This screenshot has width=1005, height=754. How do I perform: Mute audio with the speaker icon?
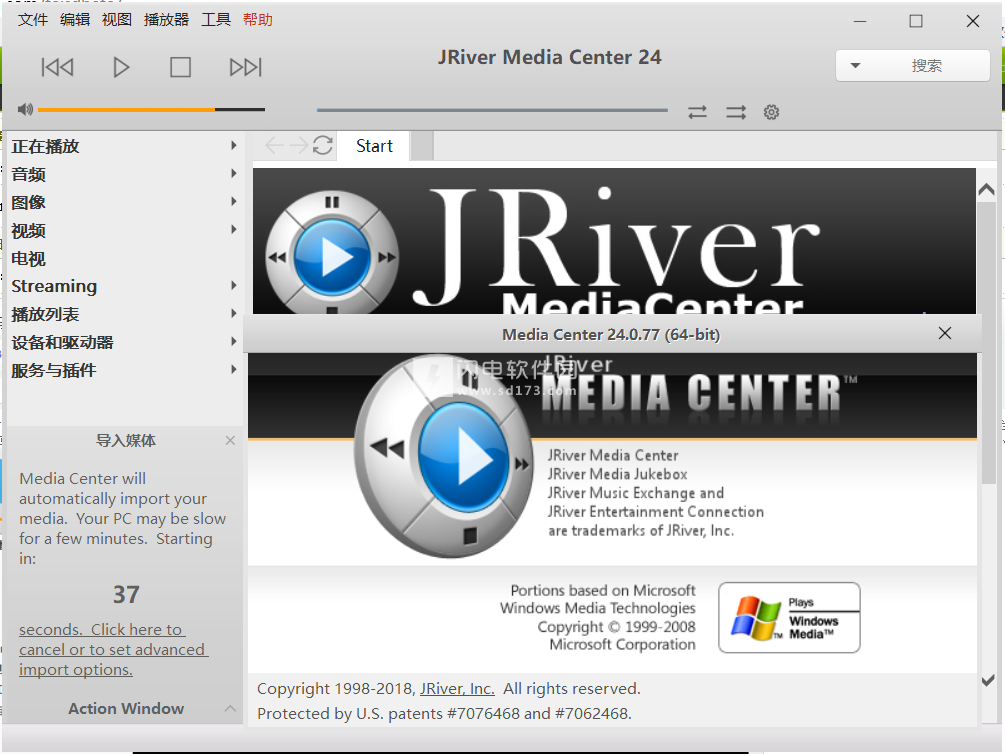point(25,110)
